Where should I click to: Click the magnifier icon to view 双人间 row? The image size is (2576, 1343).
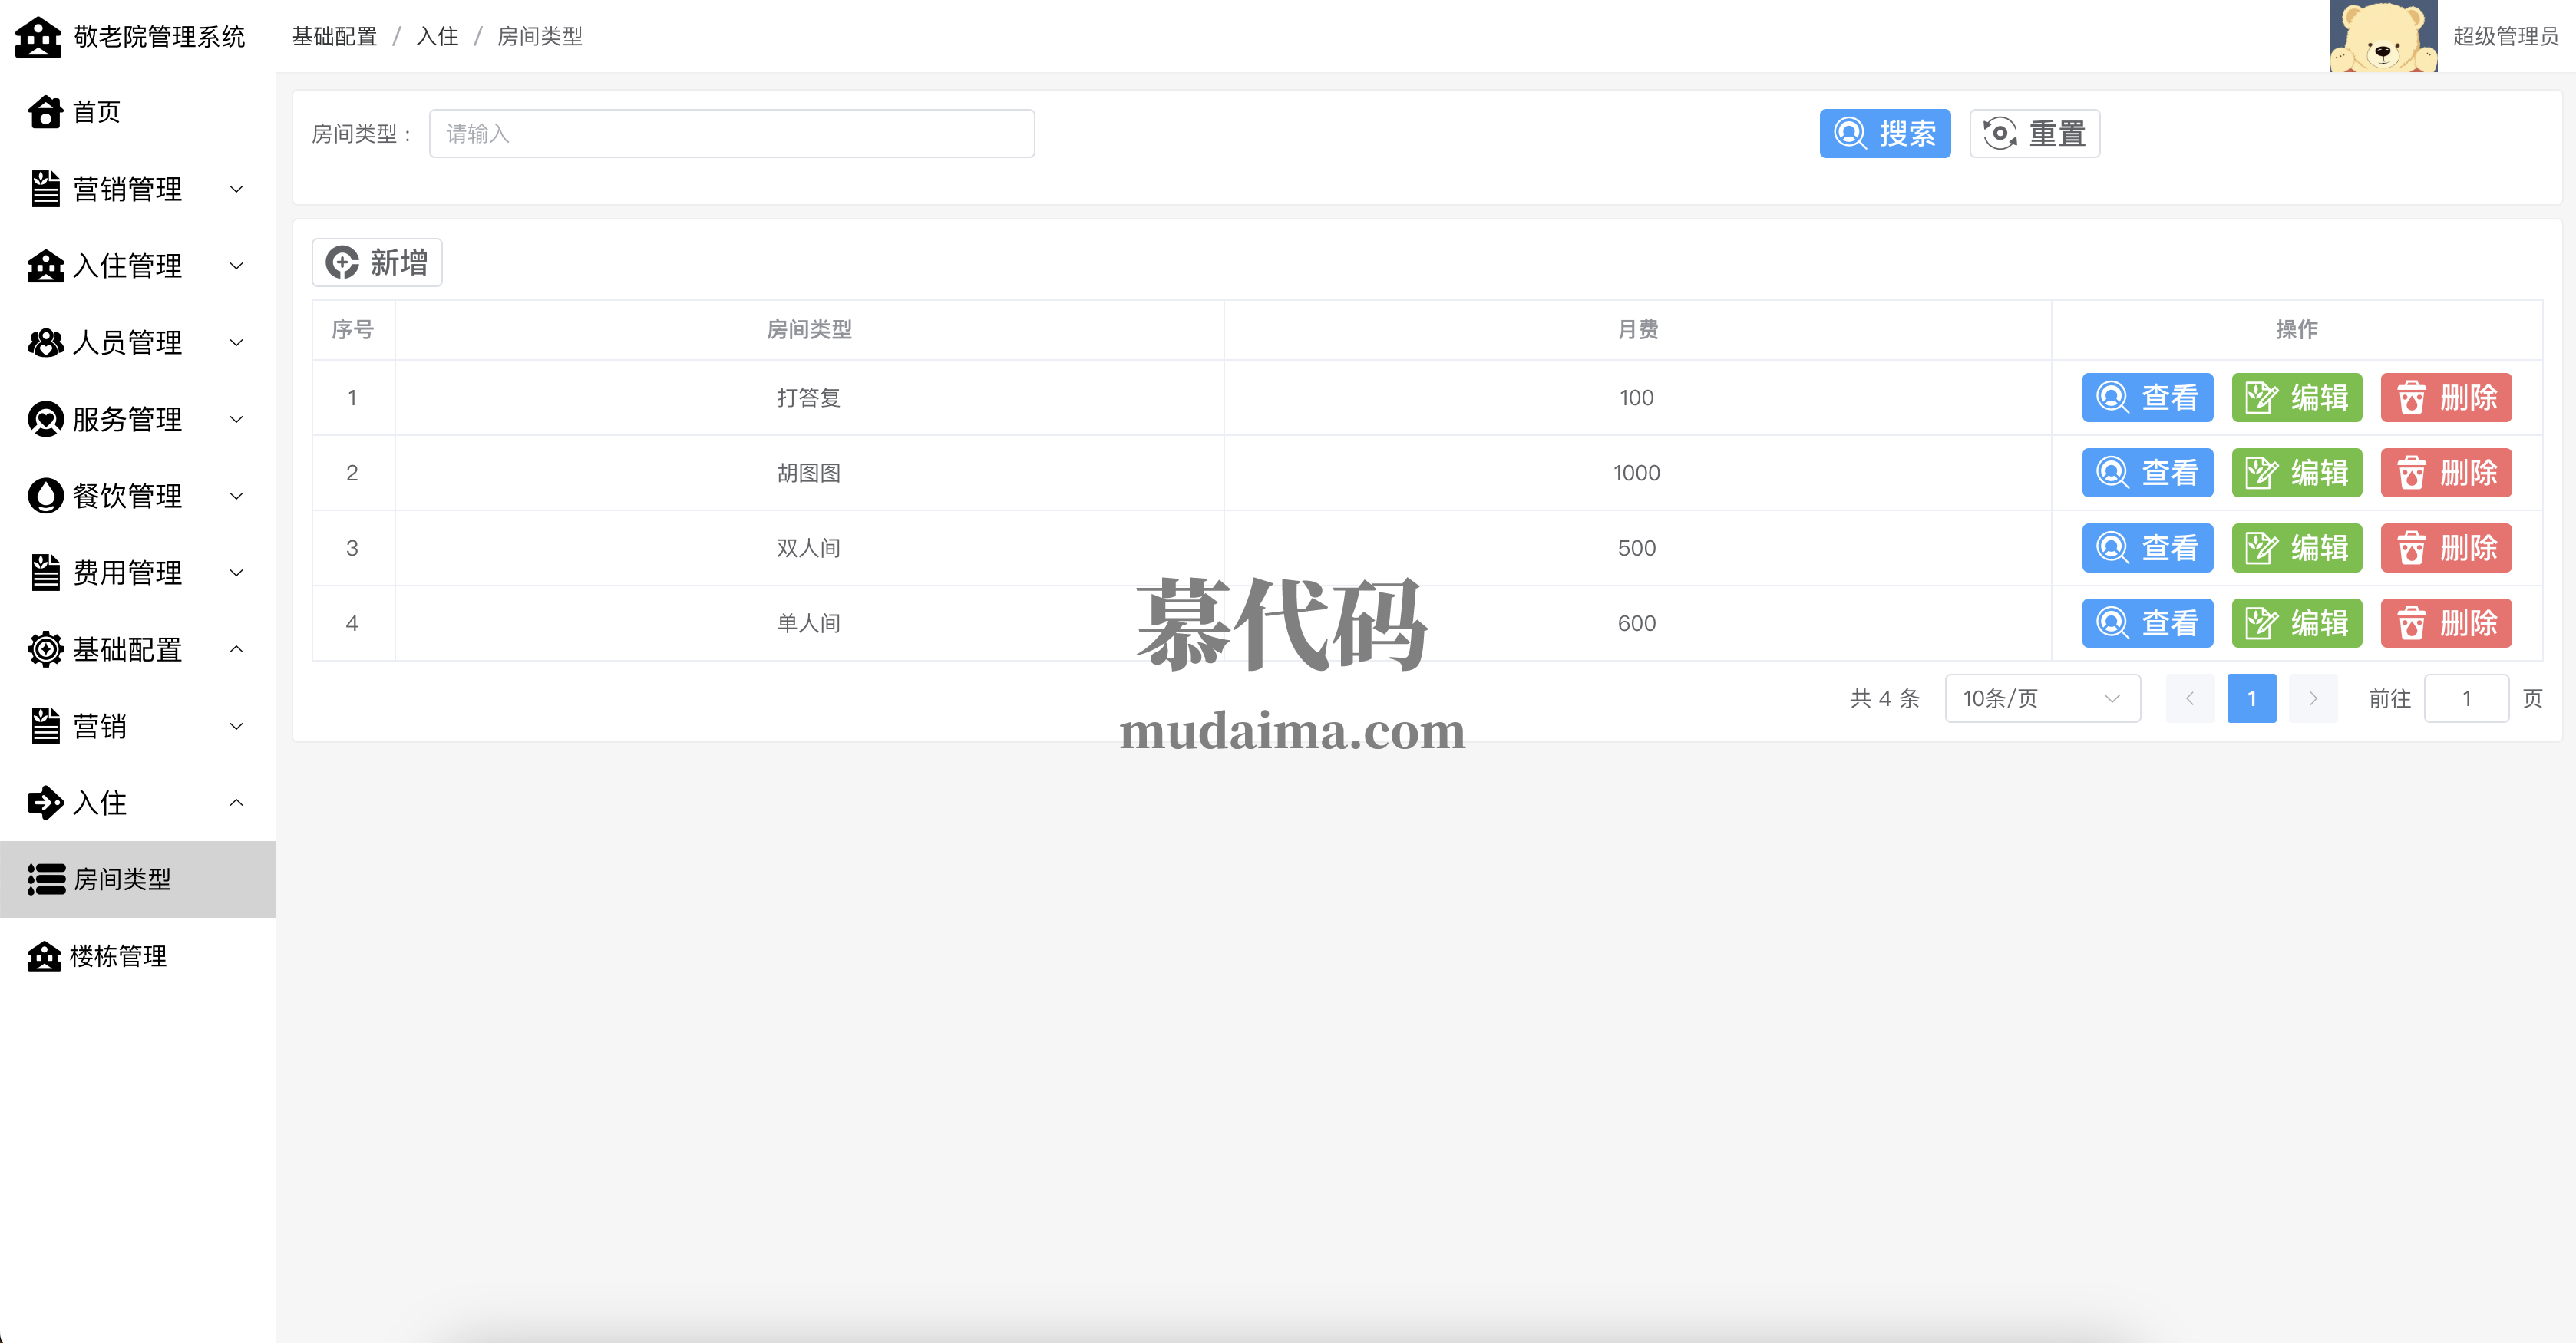pyautogui.click(x=2112, y=548)
